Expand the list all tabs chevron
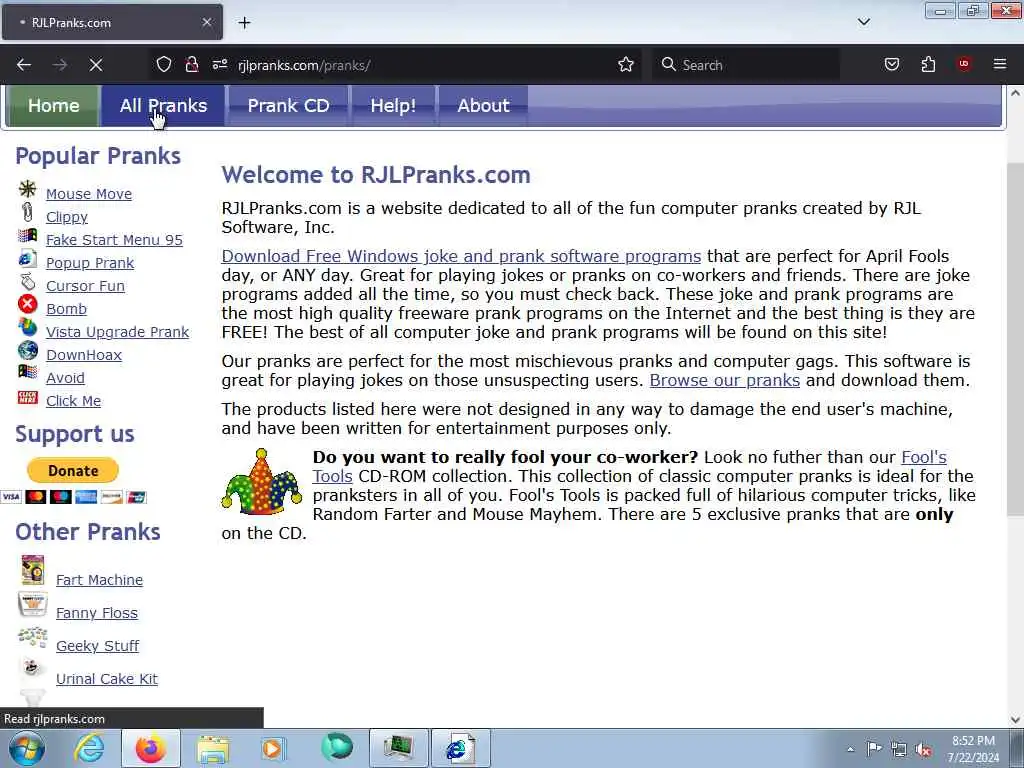Image resolution: width=1024 pixels, height=768 pixels. pos(863,22)
